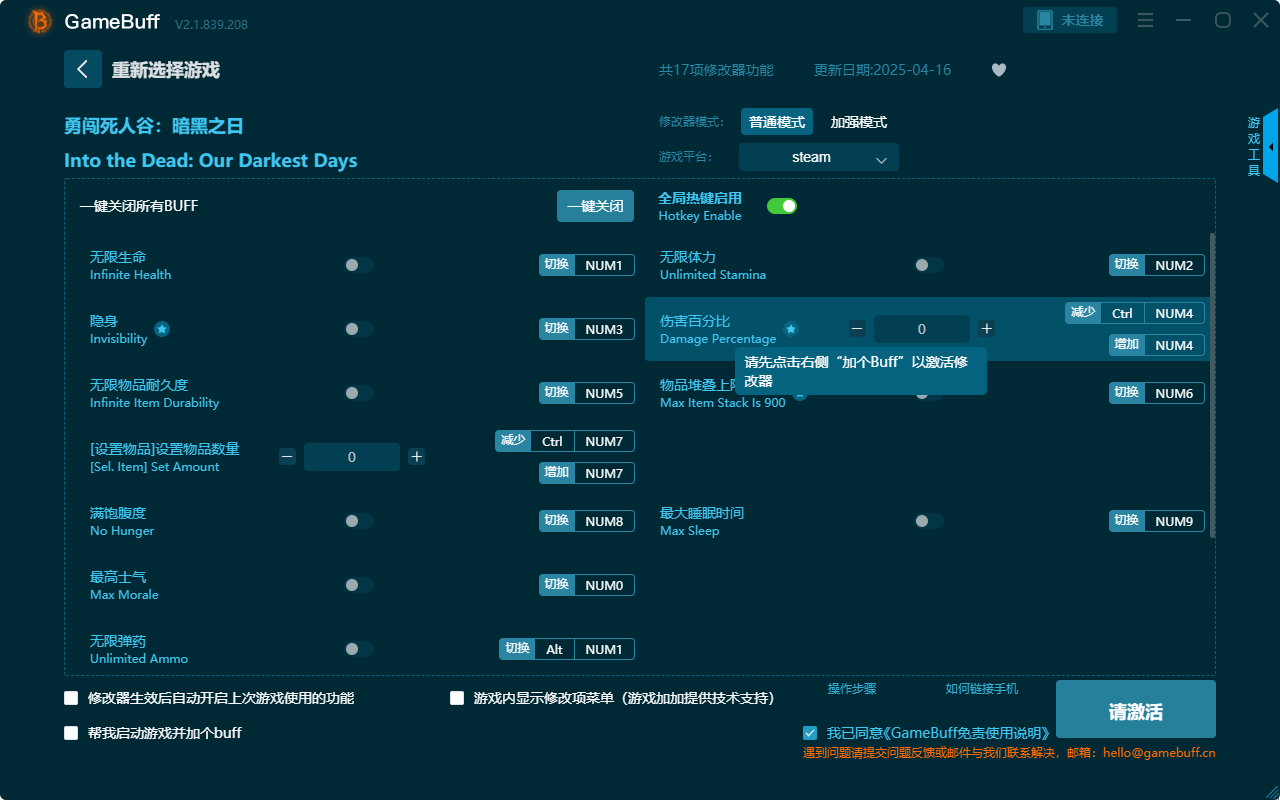Screen dimensions: 1280x800
Task: Open the steam game platform dropdown
Action: click(x=818, y=157)
